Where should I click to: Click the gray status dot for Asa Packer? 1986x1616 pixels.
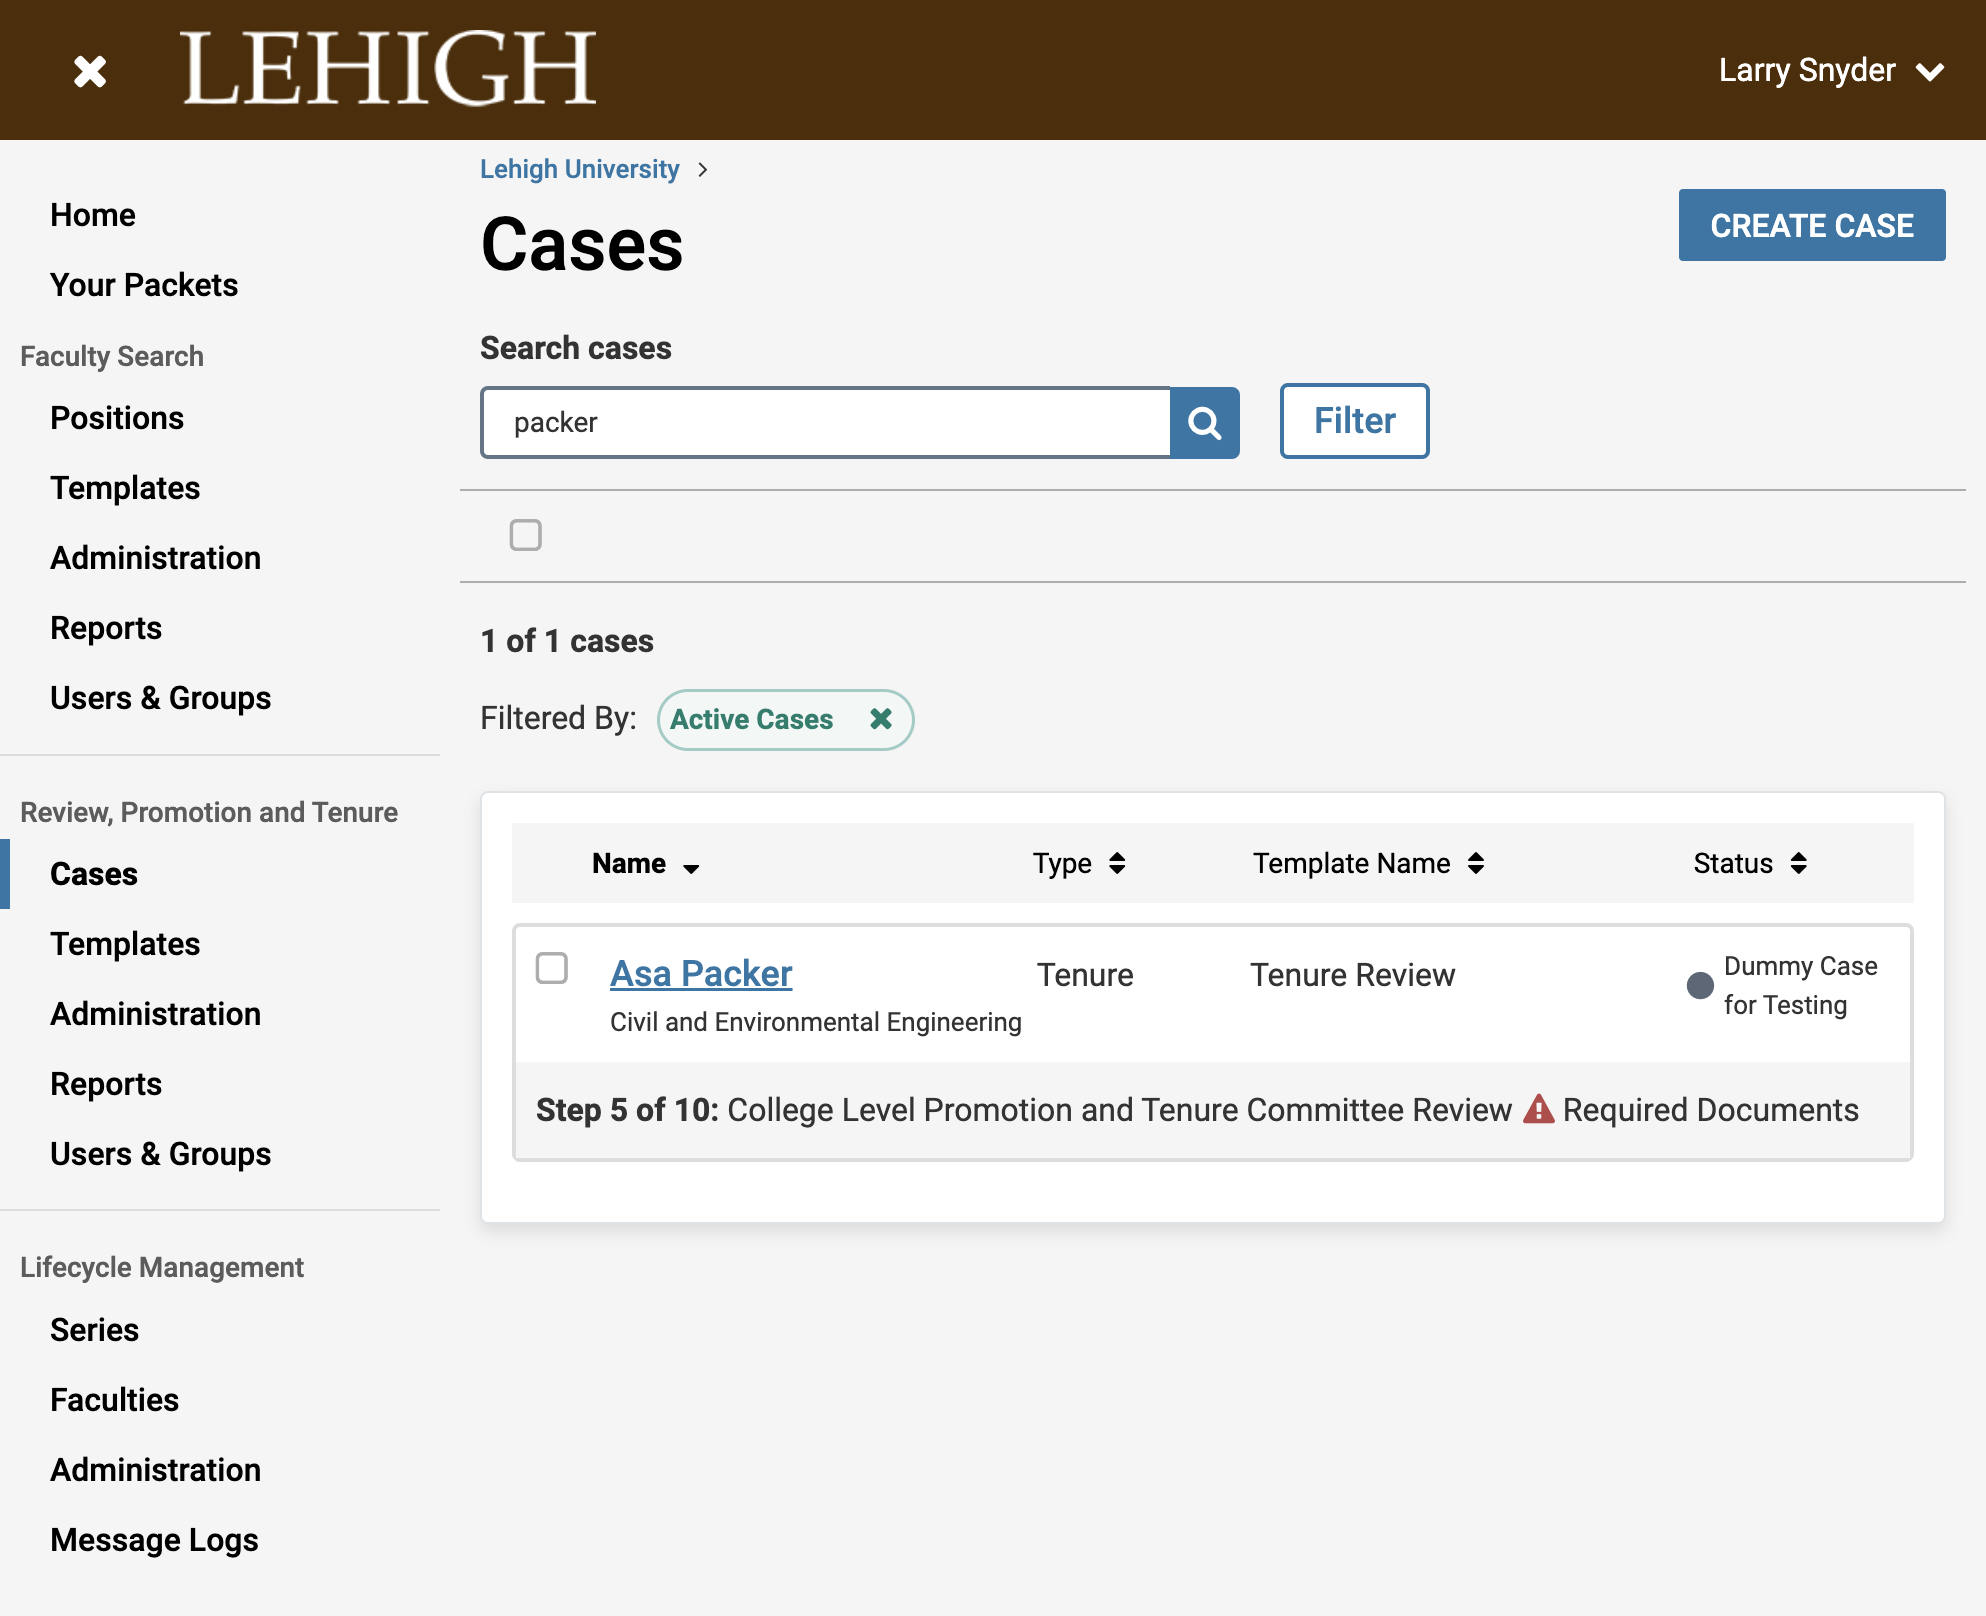pos(1700,985)
